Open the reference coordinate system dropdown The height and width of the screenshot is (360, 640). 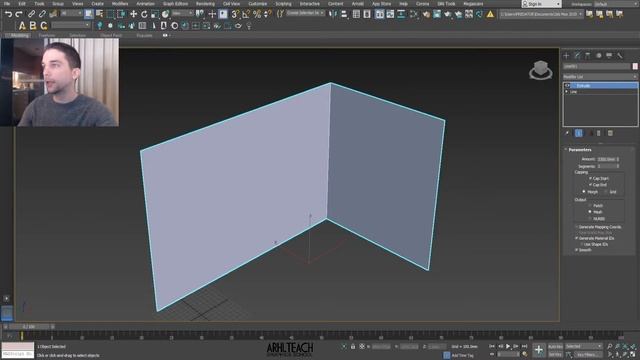[x=182, y=14]
